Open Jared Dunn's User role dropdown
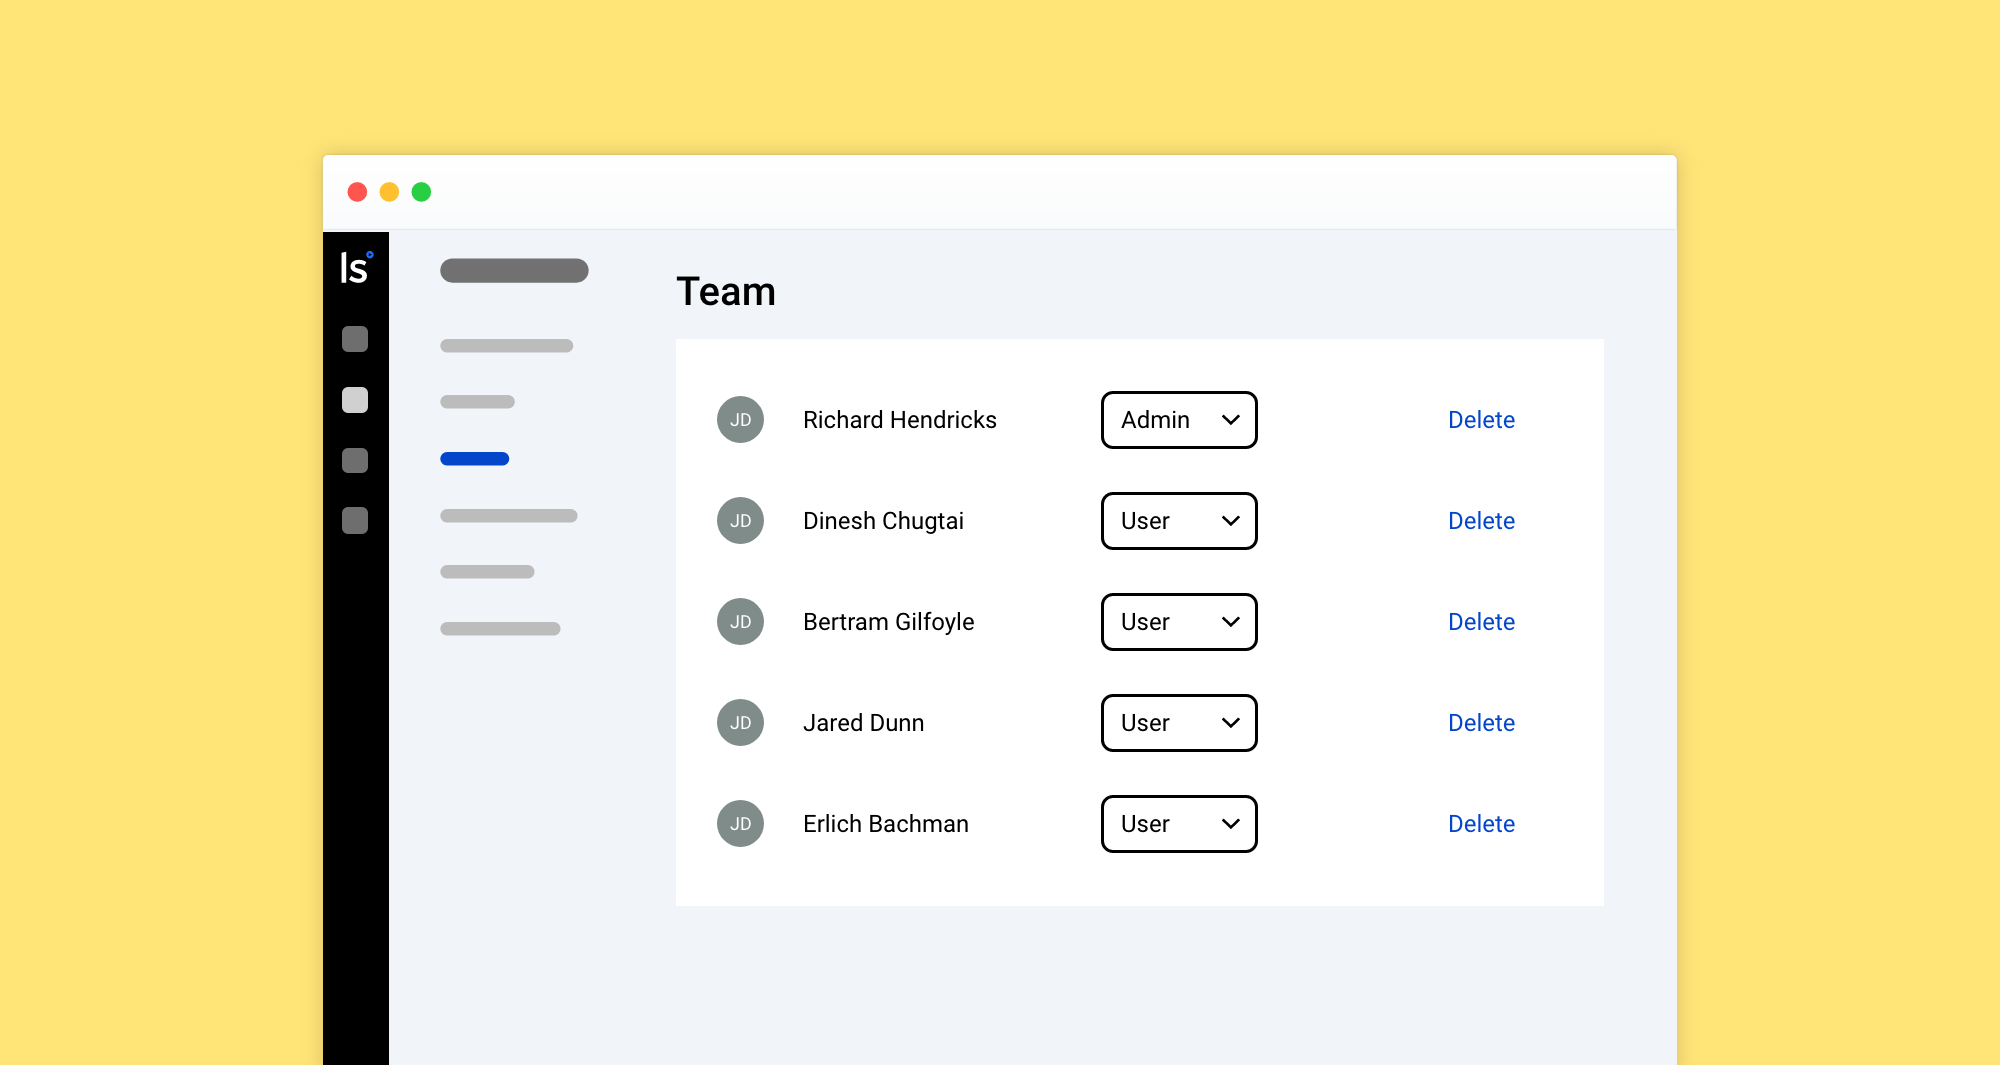 1179,722
